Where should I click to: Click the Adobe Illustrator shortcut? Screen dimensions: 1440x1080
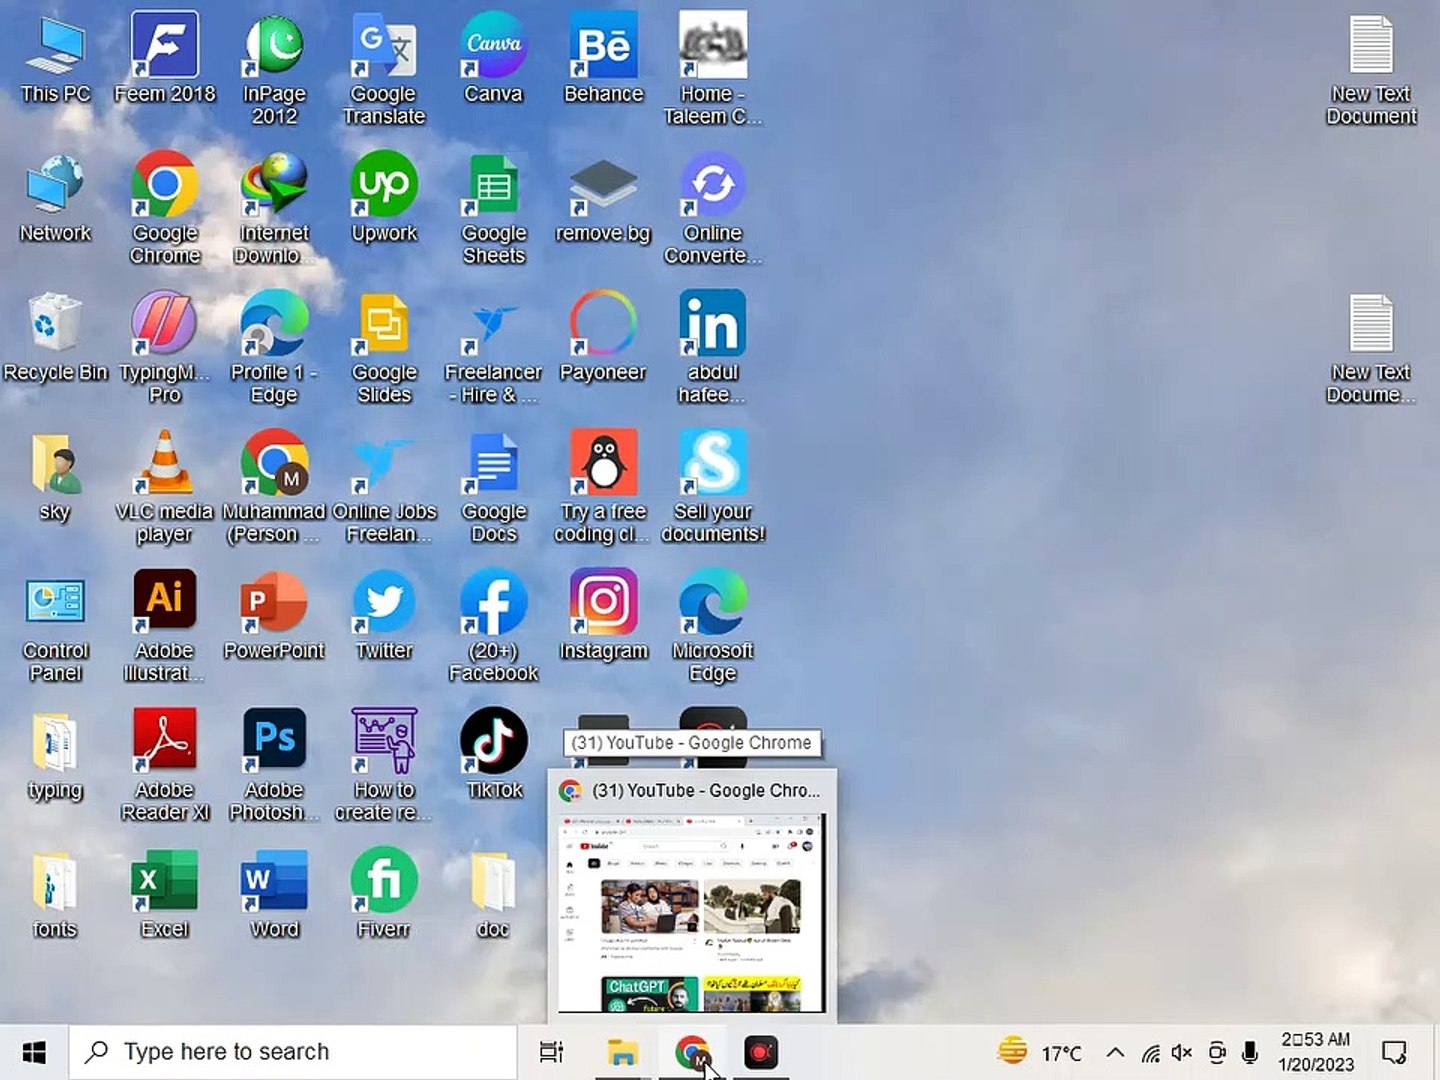tap(165, 626)
